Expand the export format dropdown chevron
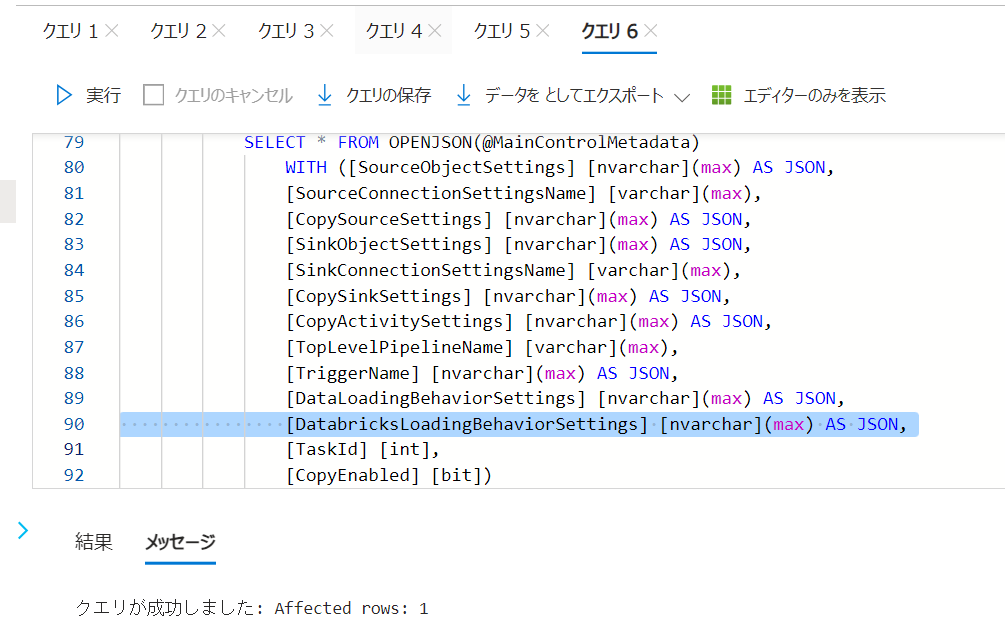The height and width of the screenshot is (630, 1005). tap(682, 97)
